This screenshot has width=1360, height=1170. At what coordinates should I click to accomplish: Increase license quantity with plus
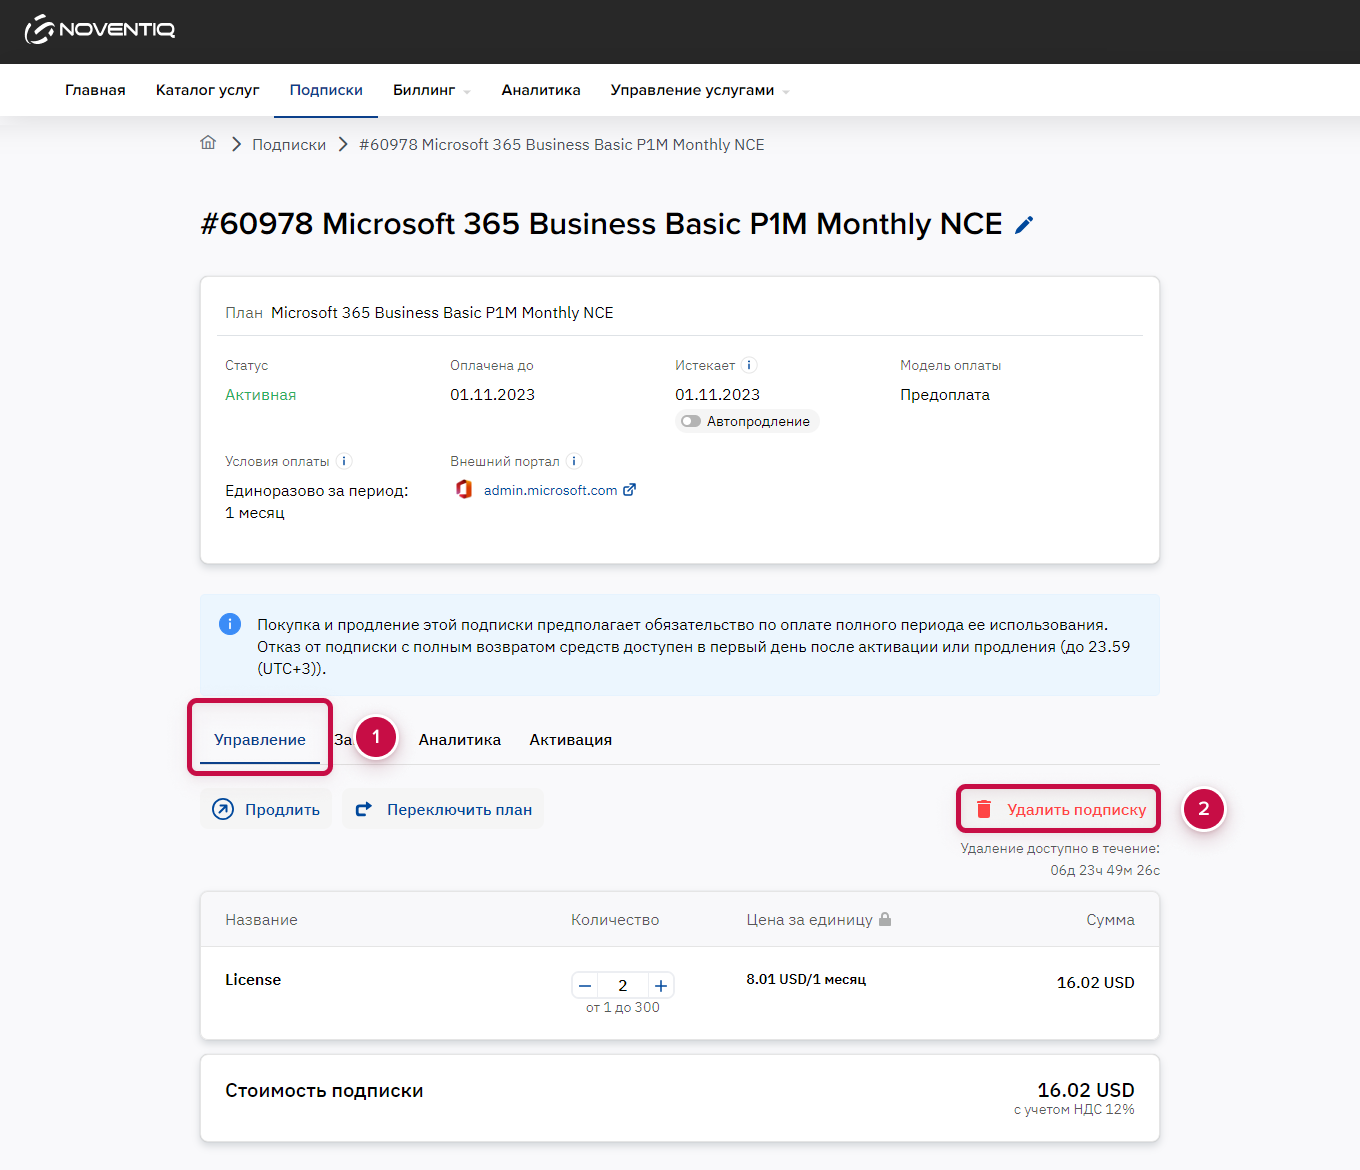[x=661, y=985]
